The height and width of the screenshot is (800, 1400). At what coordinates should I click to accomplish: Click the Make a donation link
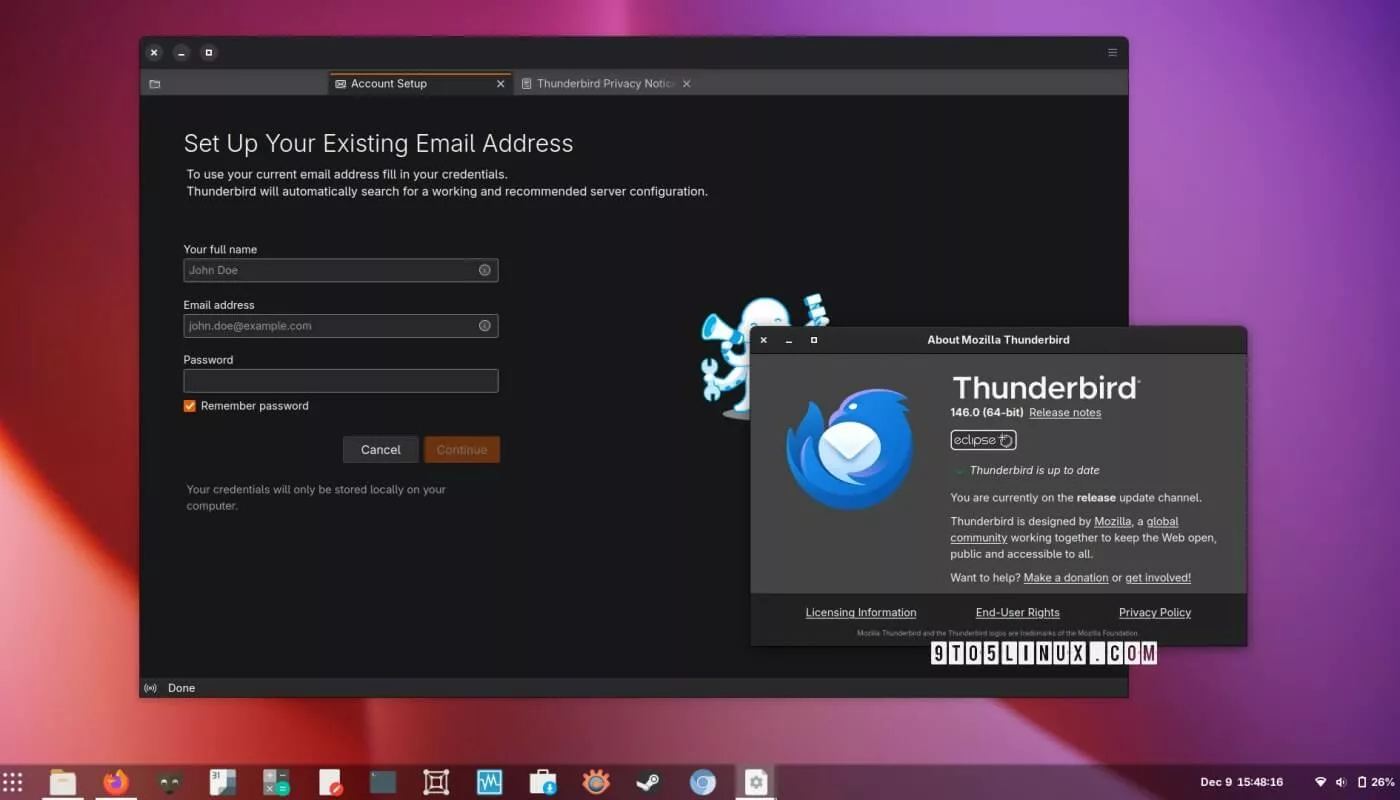[x=1066, y=578]
